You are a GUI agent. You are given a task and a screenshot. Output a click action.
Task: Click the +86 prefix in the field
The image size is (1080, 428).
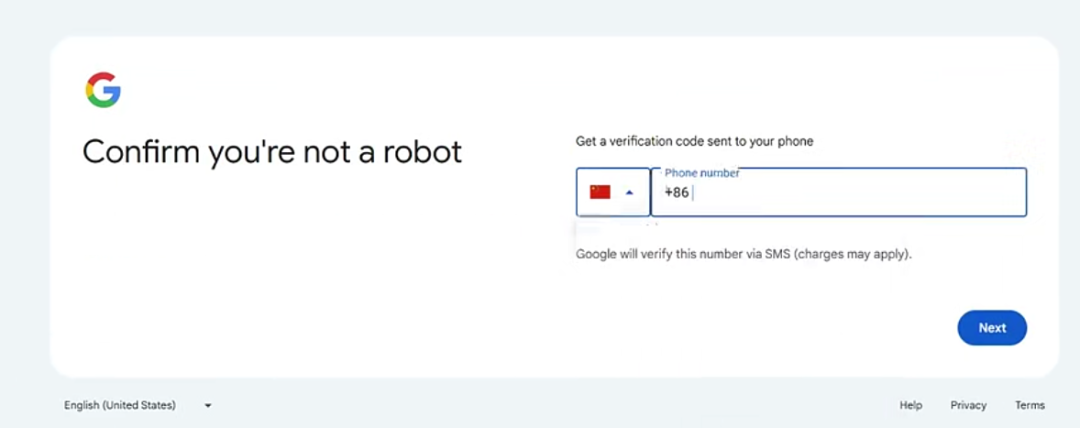click(x=677, y=193)
